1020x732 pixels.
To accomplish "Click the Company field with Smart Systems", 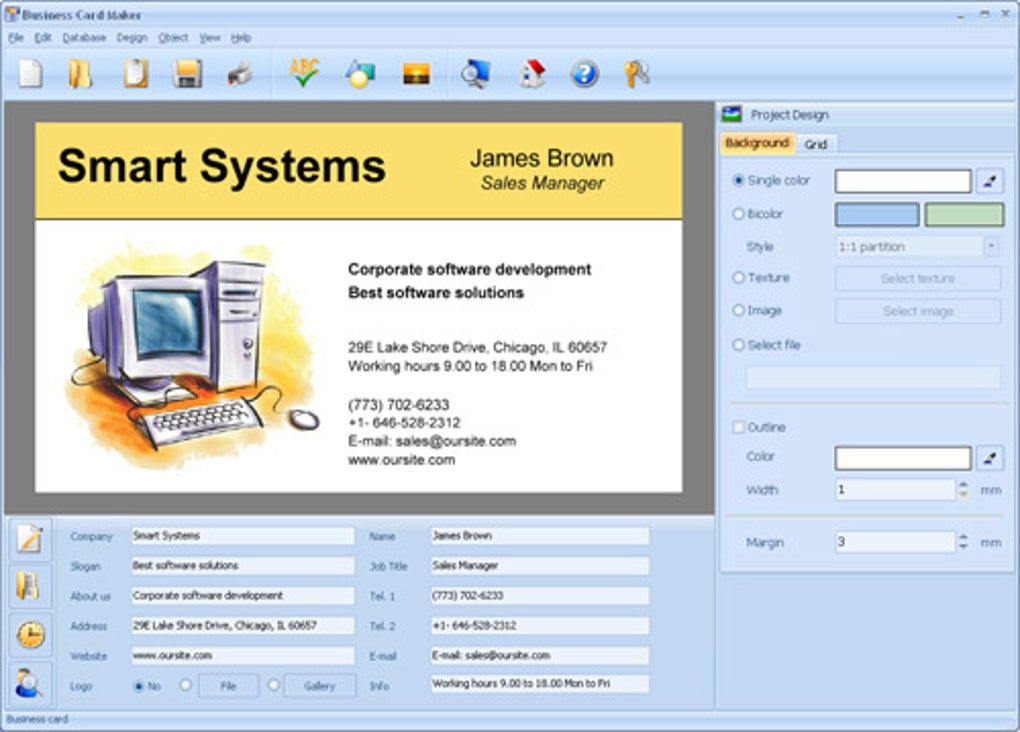I will pos(243,535).
